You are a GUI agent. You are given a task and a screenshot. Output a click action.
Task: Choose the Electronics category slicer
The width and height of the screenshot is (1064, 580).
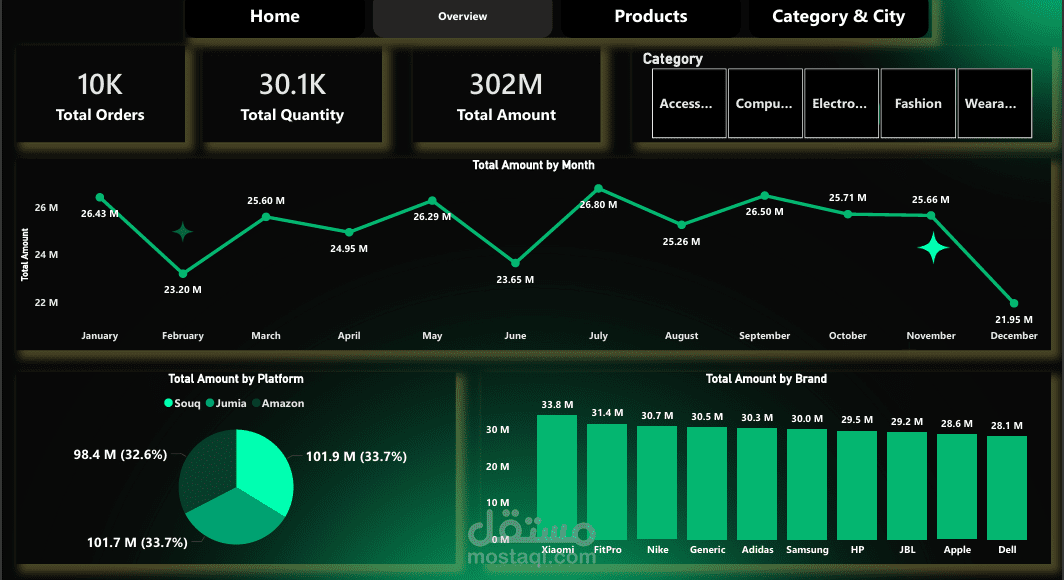(x=841, y=103)
